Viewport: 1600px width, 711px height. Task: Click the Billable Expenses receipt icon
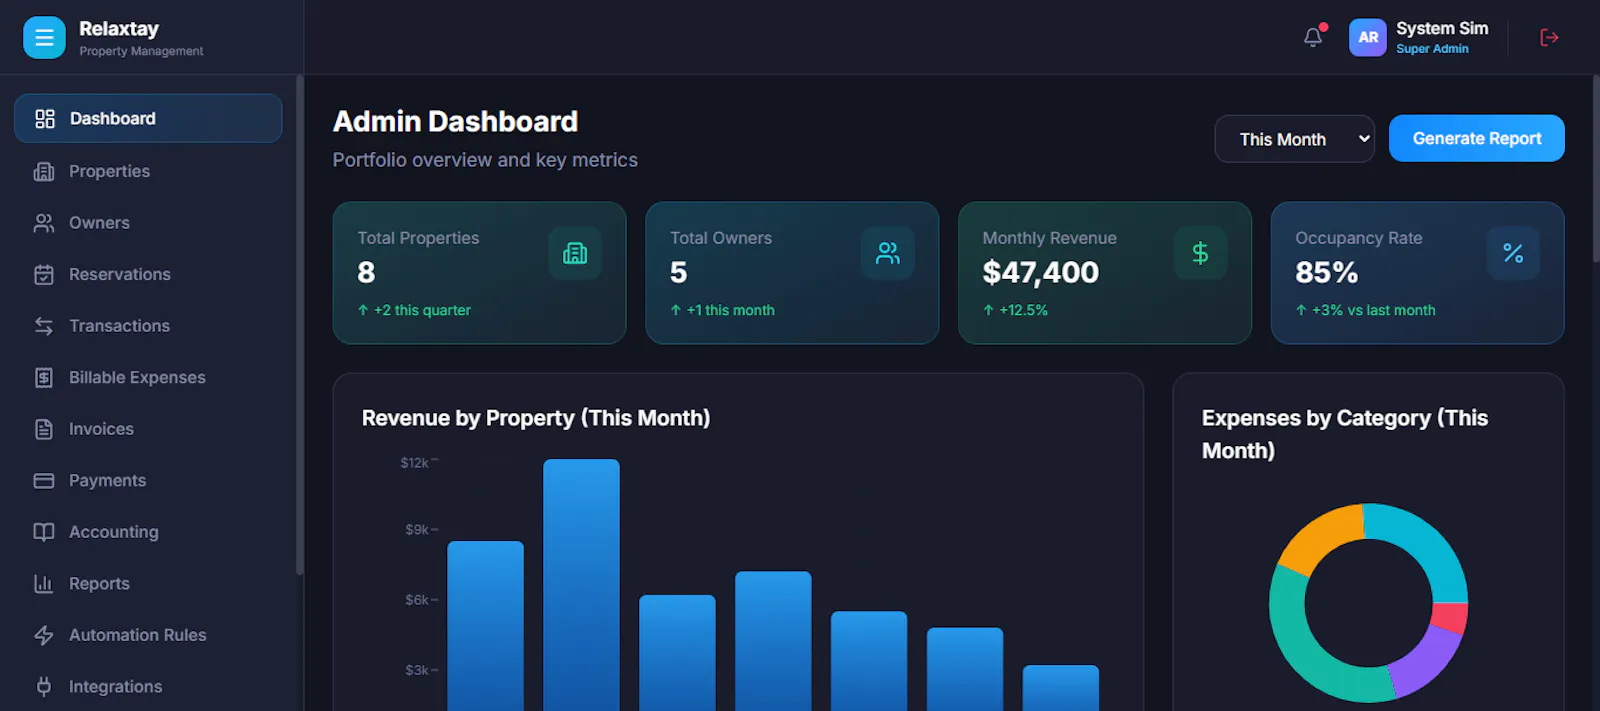[x=44, y=378]
